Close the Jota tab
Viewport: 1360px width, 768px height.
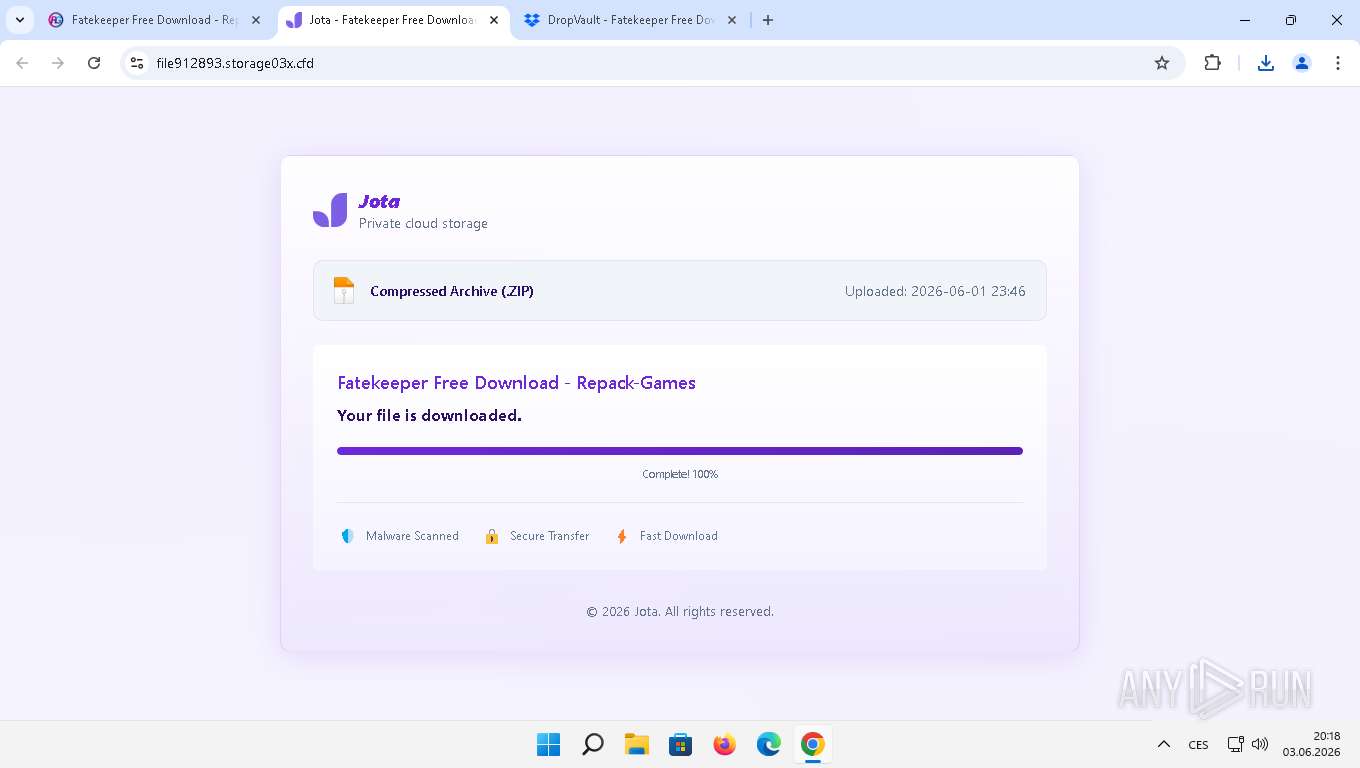coord(493,20)
